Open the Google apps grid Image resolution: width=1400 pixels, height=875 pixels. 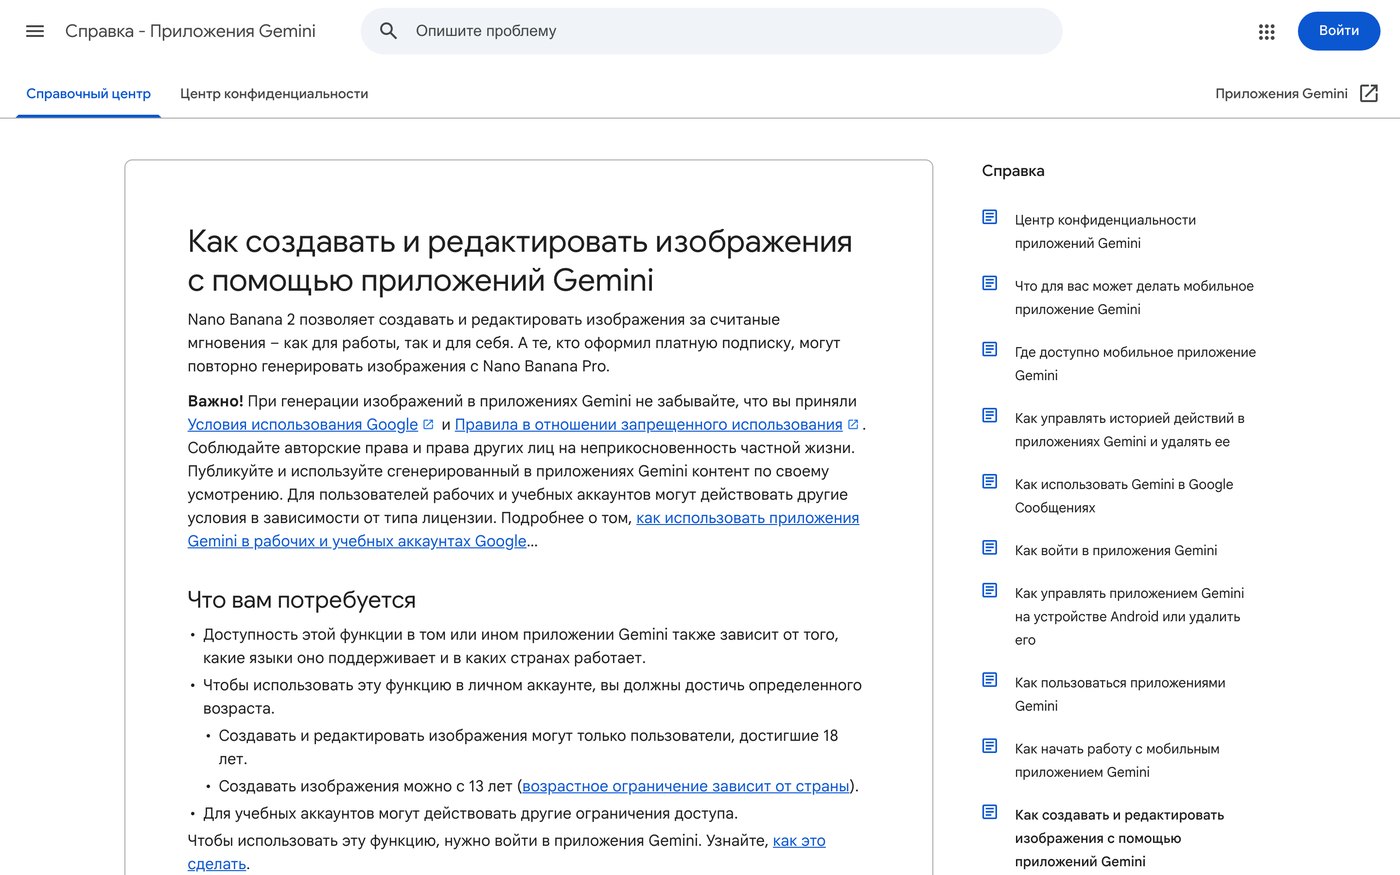click(x=1267, y=32)
